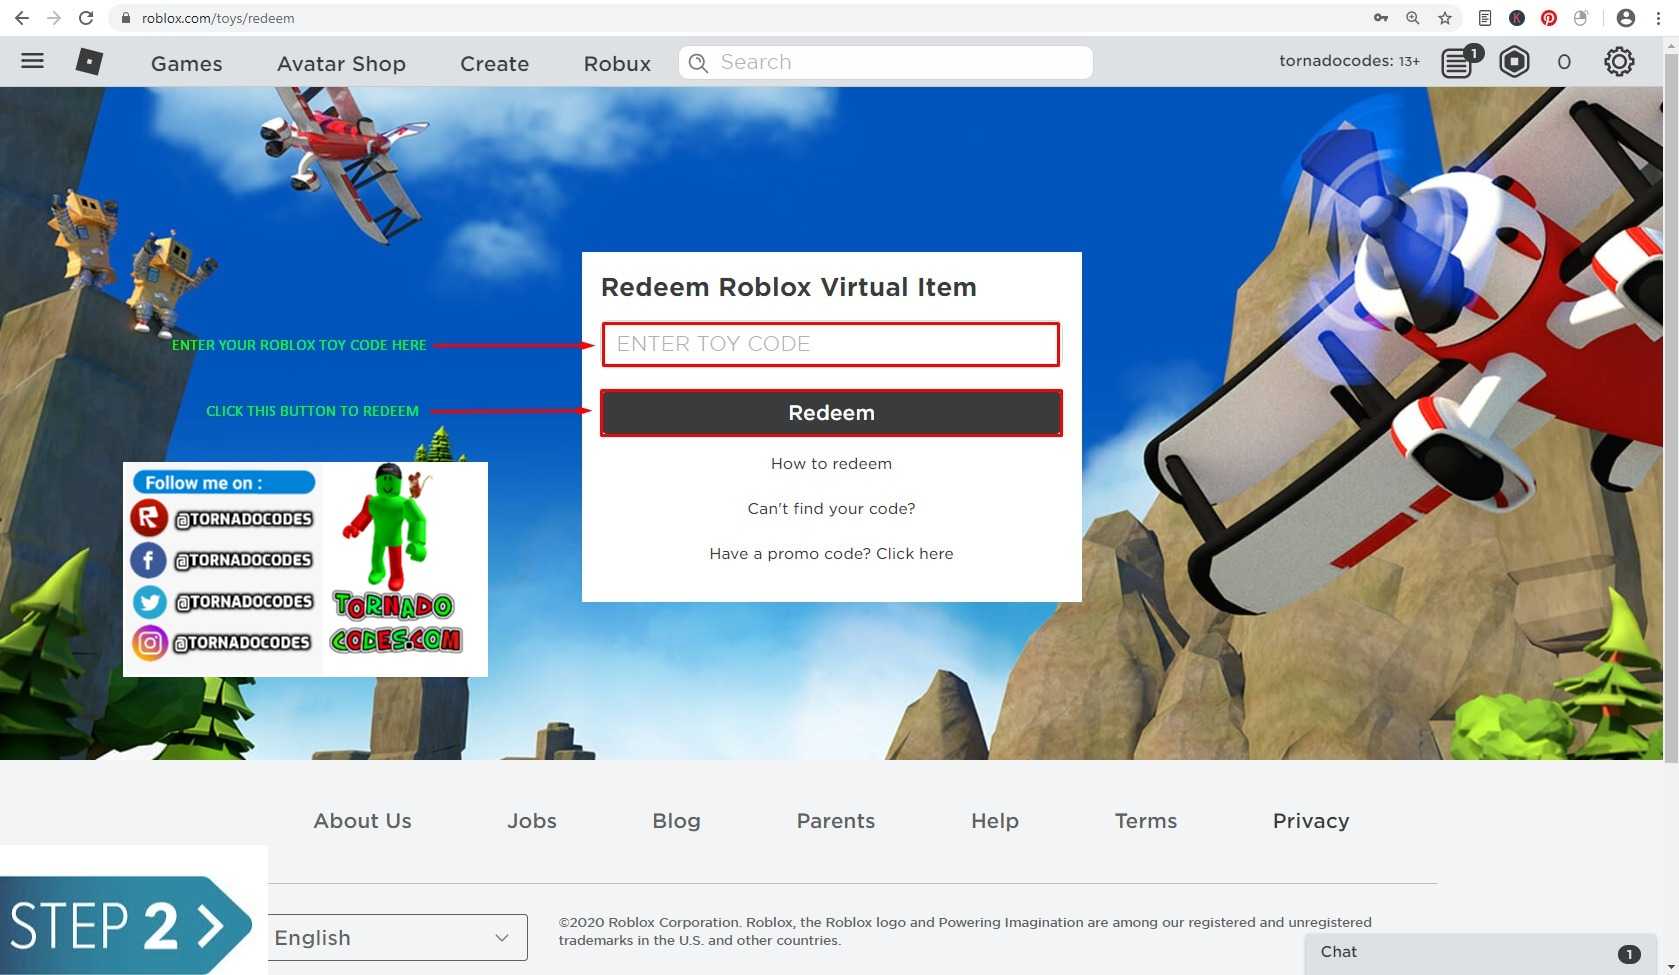Open the Roblox hamburger navigation menu
The width and height of the screenshot is (1679, 975).
coord(32,61)
